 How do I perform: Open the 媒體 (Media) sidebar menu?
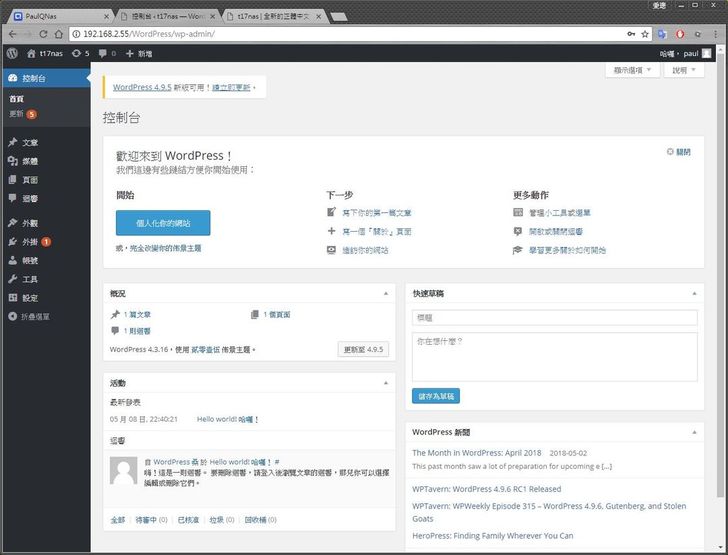29,161
